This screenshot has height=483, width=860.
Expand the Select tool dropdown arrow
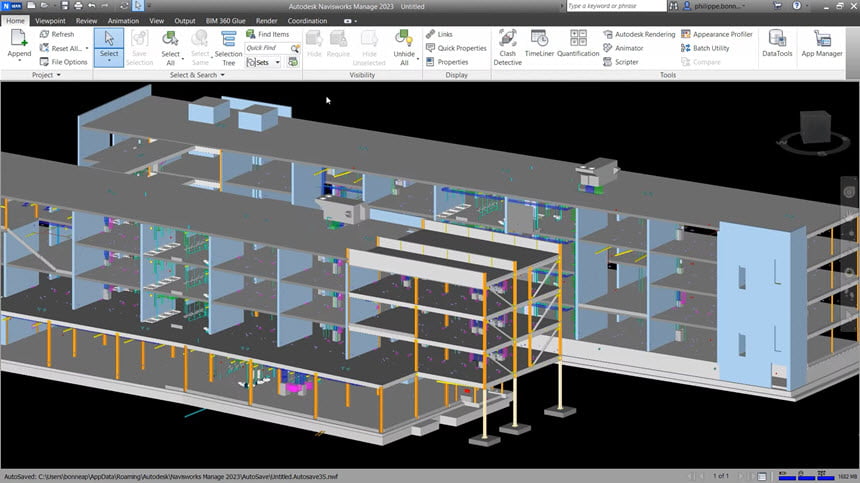109,61
